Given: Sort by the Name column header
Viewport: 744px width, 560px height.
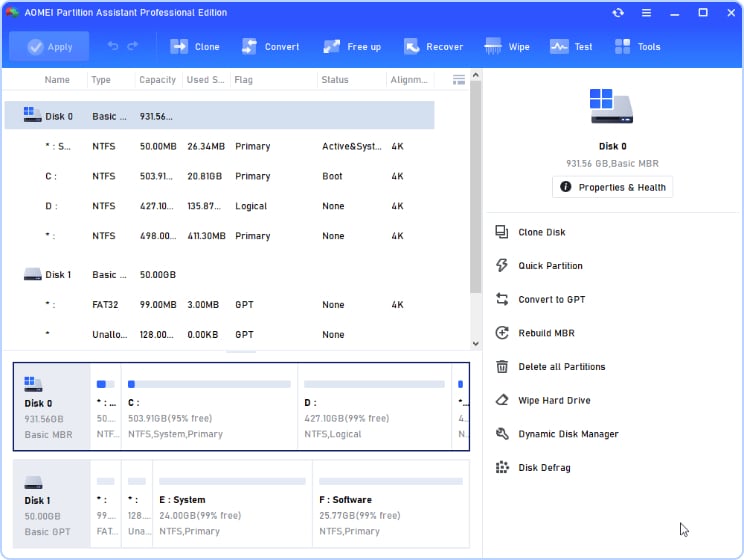Looking at the screenshot, I should click(x=57, y=80).
